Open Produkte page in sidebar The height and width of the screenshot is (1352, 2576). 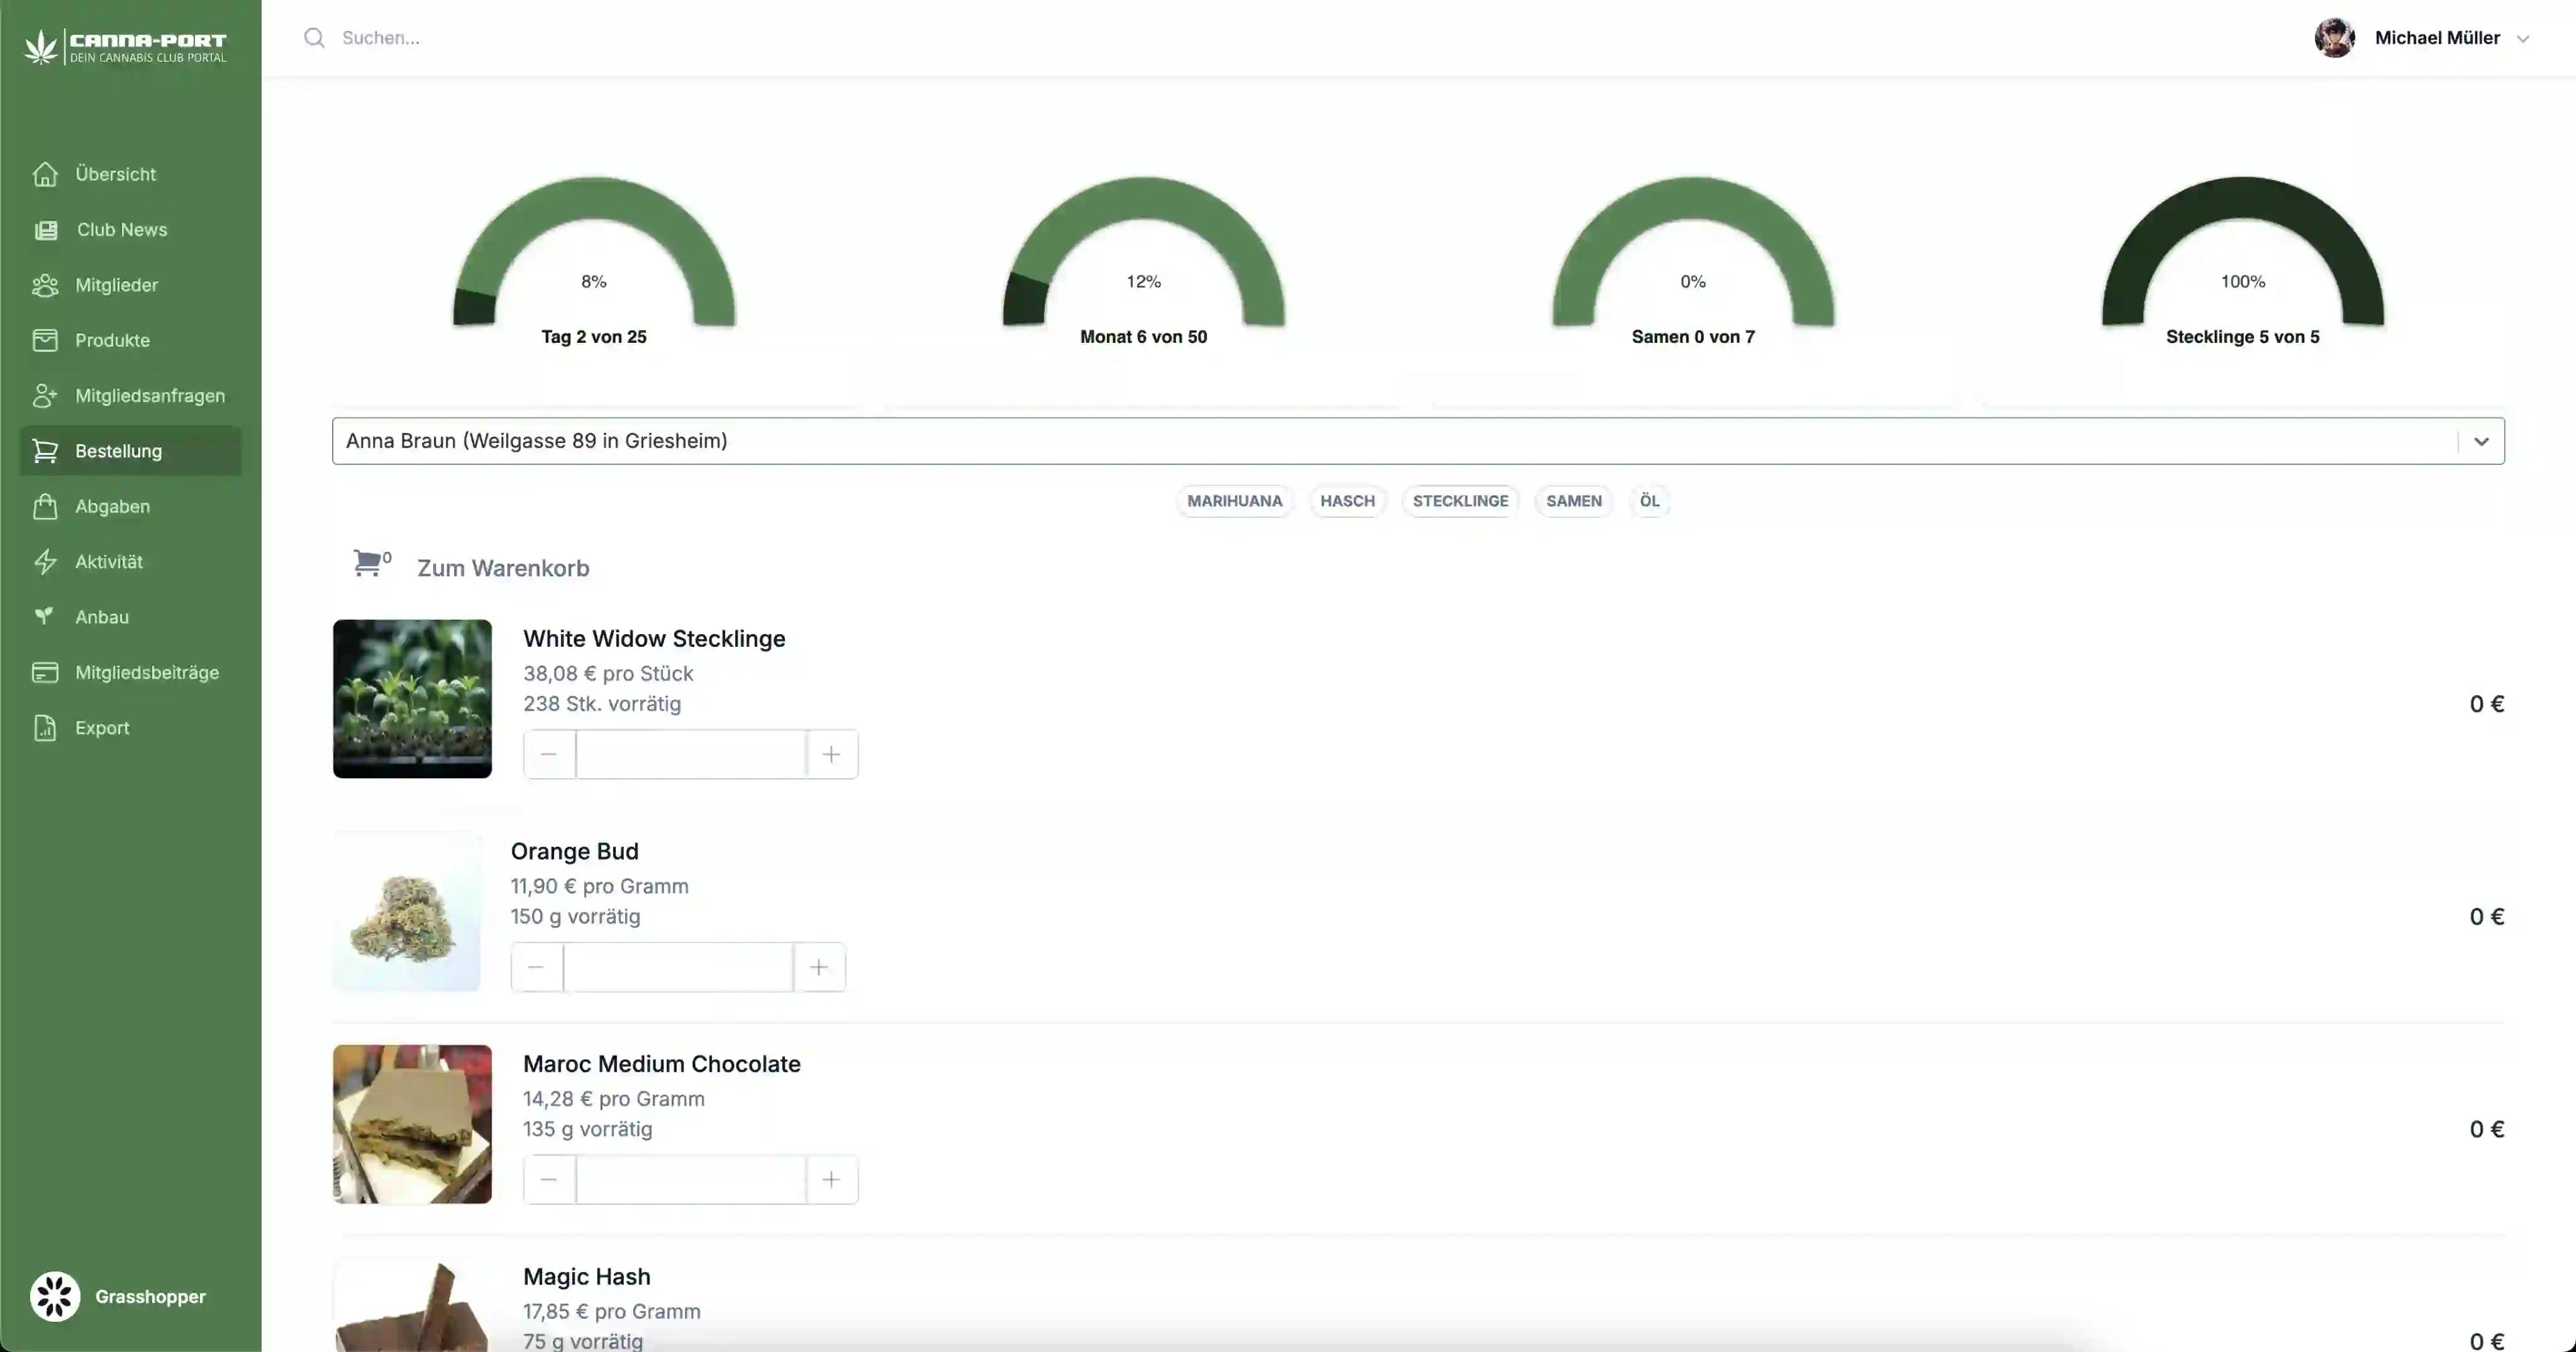click(x=112, y=340)
